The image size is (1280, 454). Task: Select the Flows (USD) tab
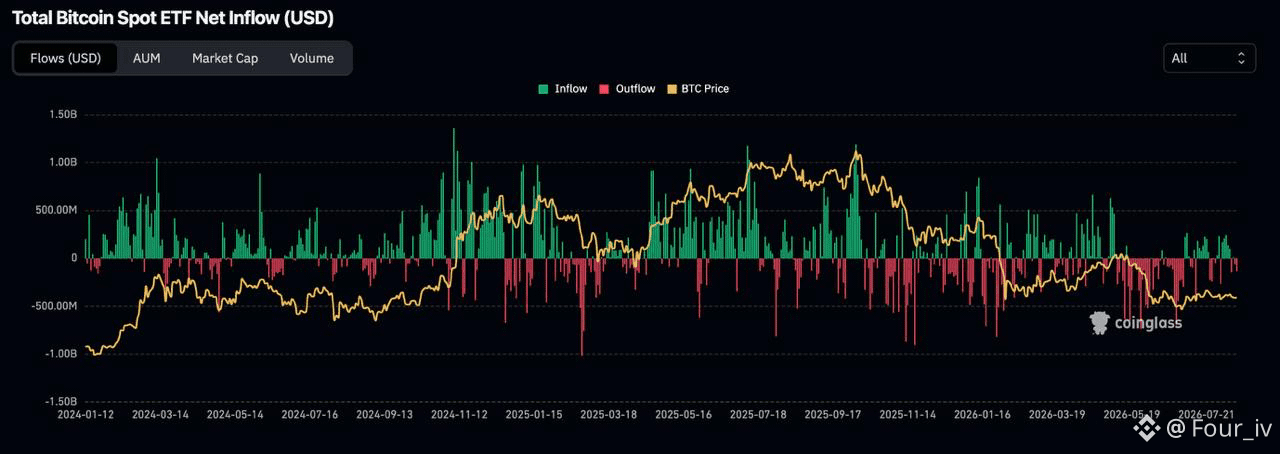[66, 58]
